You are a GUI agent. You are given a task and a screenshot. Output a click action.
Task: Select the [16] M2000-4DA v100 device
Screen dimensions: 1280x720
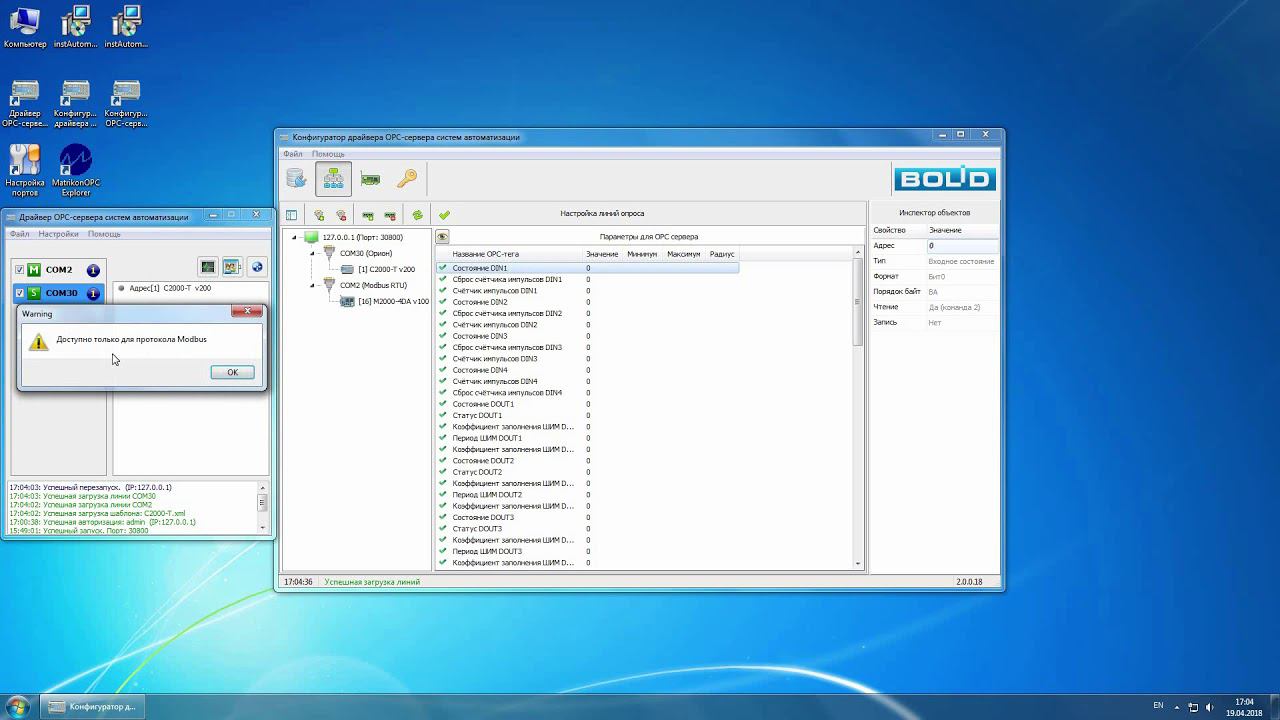[393, 302]
